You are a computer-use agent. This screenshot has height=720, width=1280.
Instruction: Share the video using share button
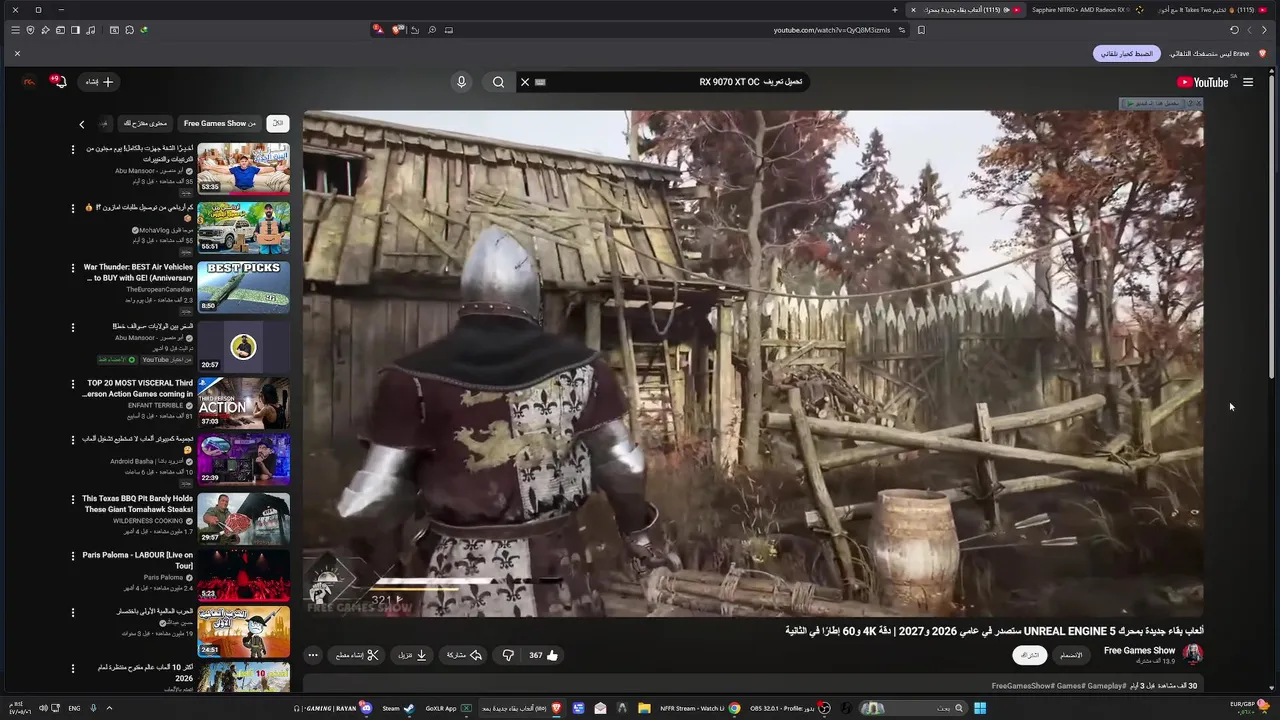[x=464, y=655]
